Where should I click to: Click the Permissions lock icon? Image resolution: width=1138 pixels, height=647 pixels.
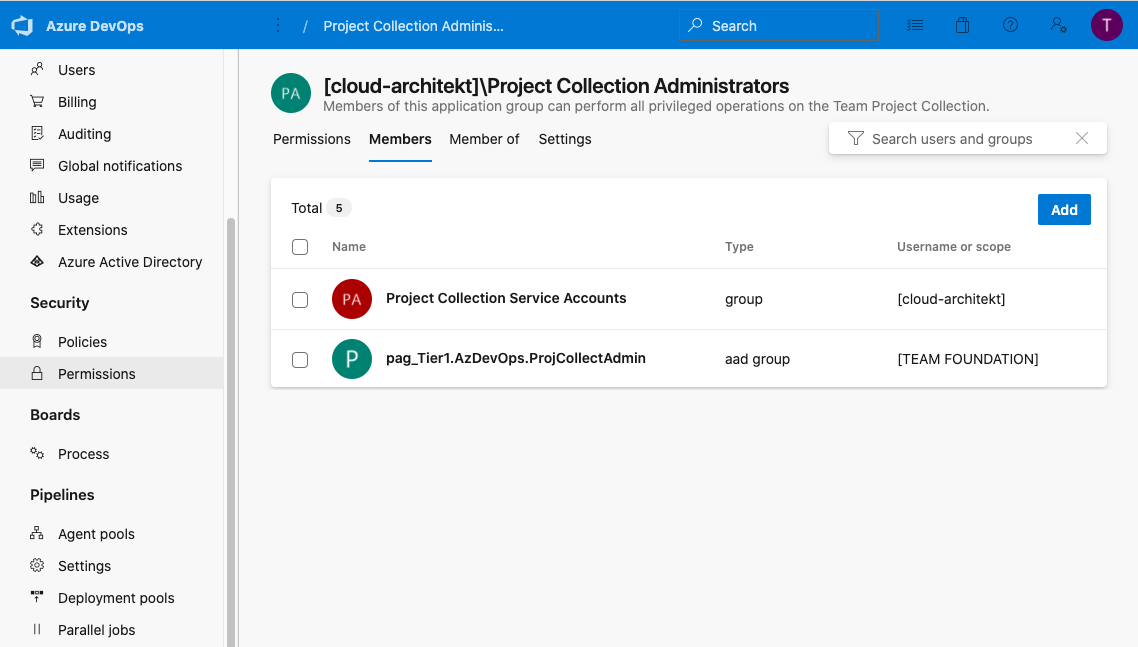point(37,373)
